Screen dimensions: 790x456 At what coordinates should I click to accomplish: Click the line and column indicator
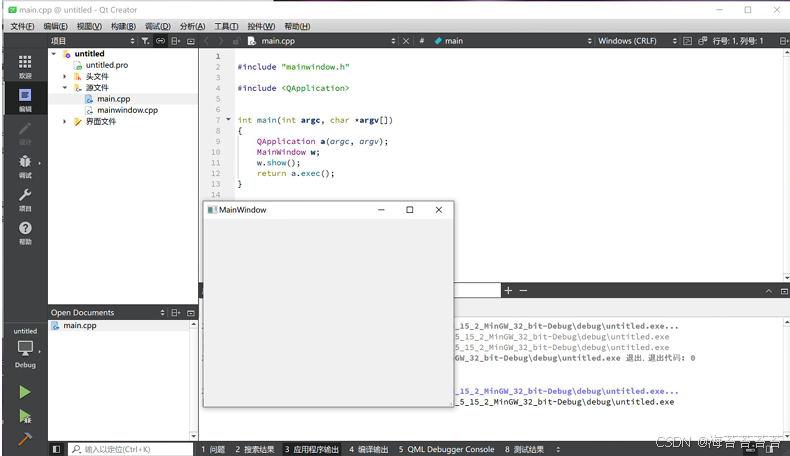pos(738,41)
